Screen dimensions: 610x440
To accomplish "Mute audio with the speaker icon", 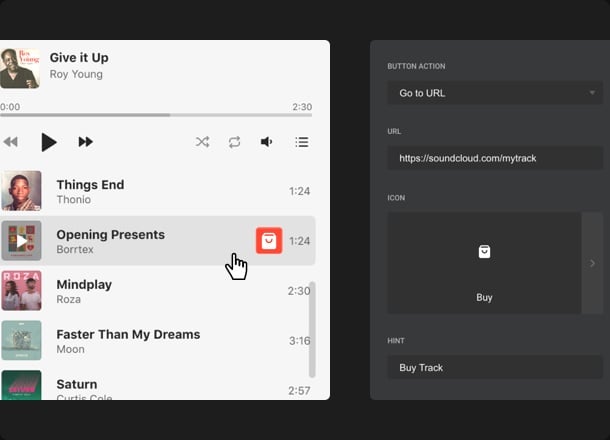I will (266, 142).
